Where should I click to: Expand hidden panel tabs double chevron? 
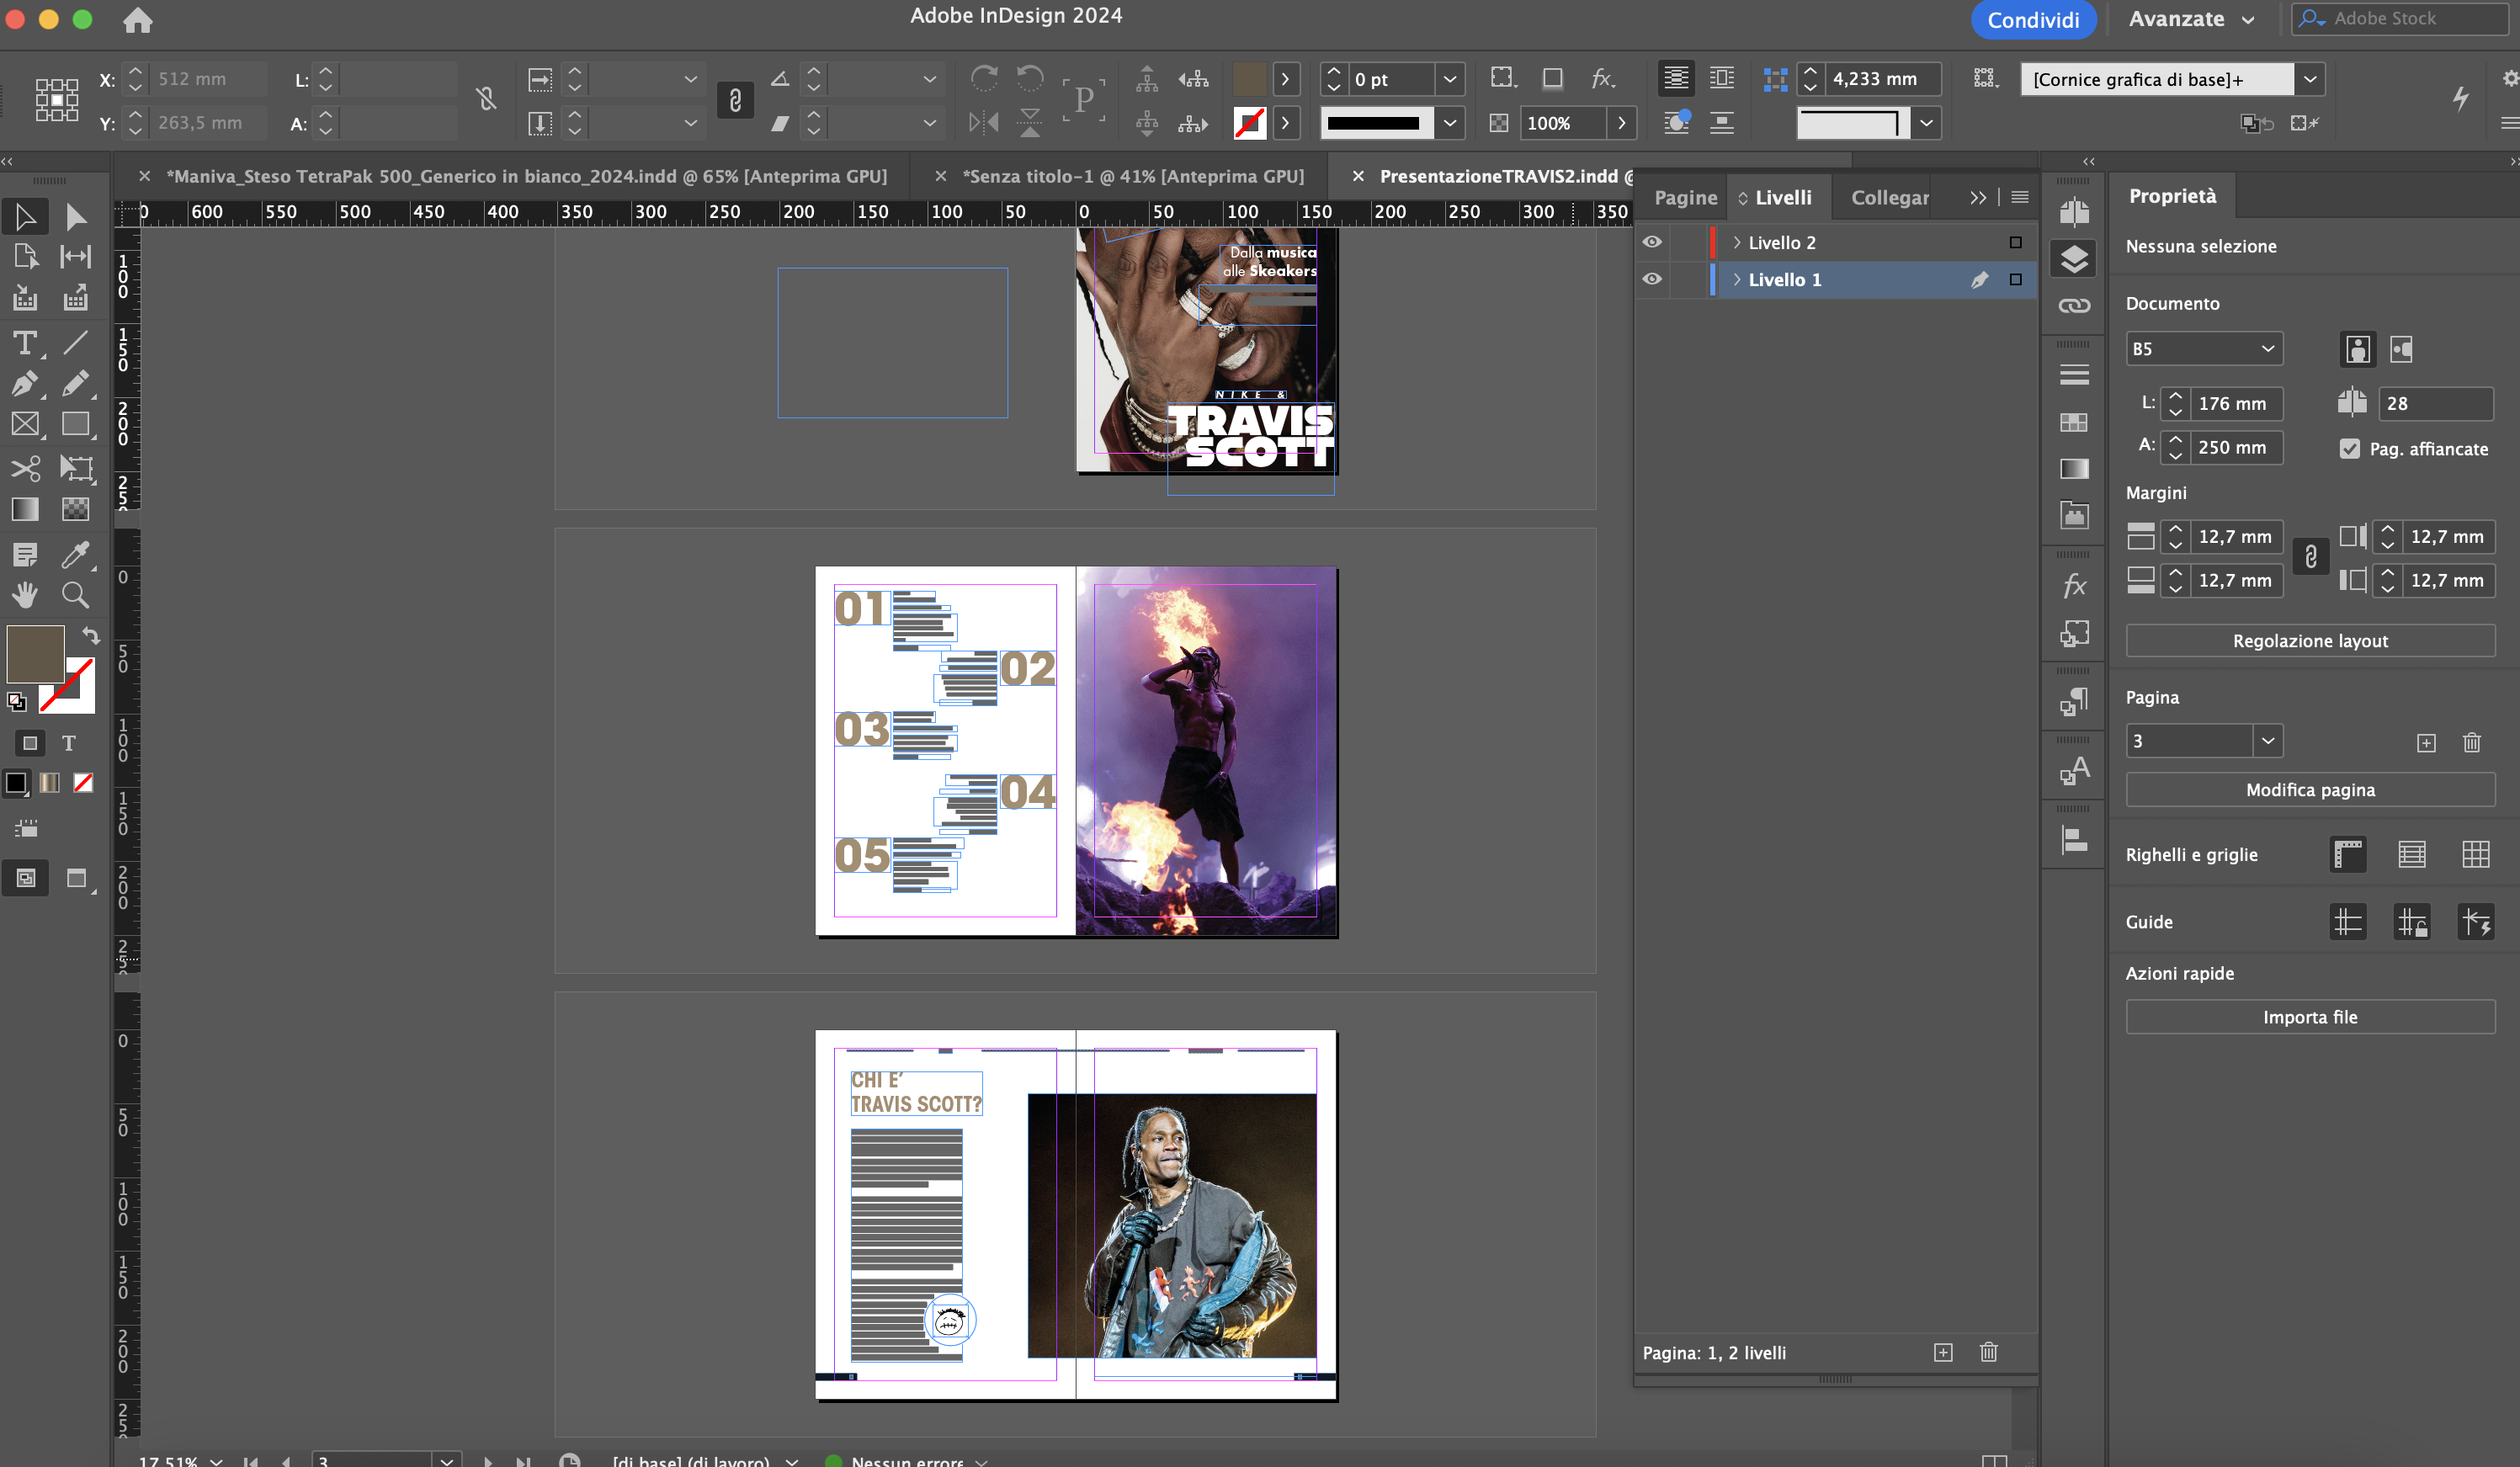(1978, 198)
